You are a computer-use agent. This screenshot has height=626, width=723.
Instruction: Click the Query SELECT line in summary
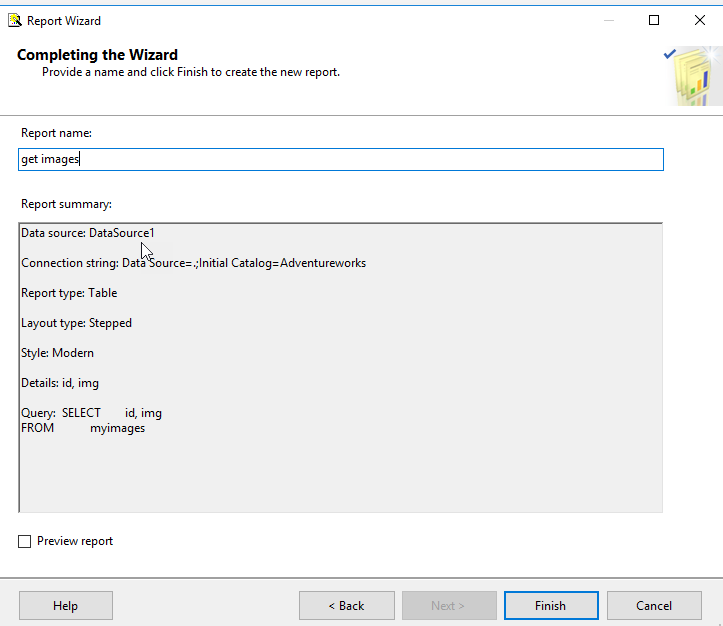coord(91,413)
